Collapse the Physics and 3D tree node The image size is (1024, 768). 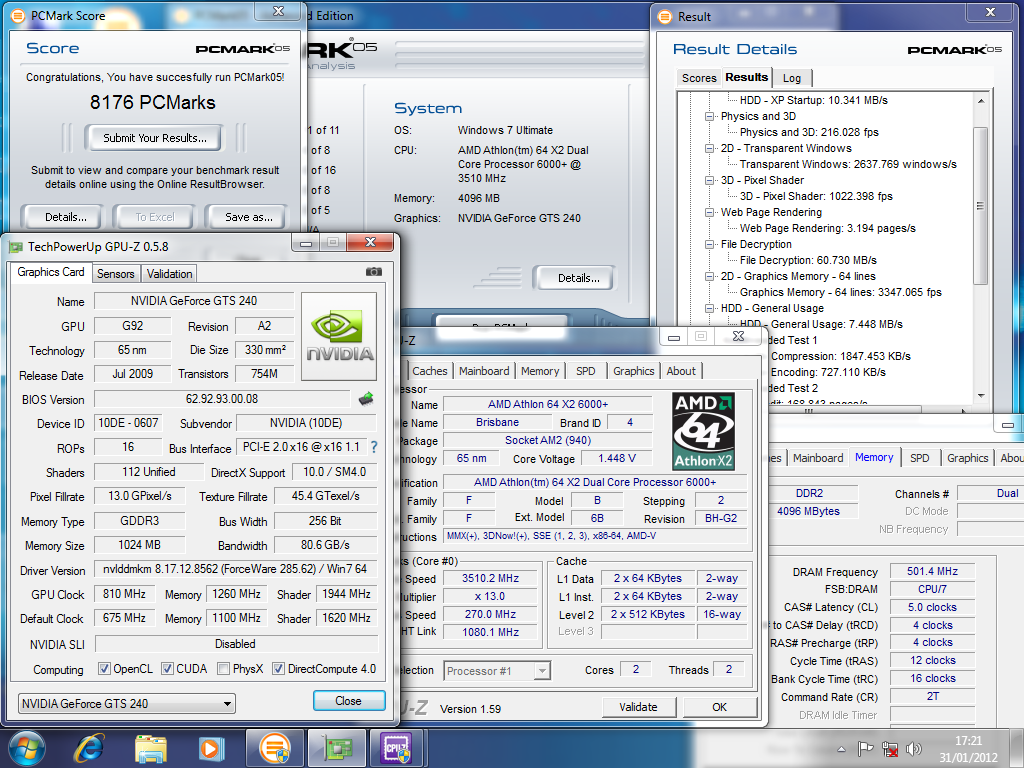pyautogui.click(x=709, y=116)
